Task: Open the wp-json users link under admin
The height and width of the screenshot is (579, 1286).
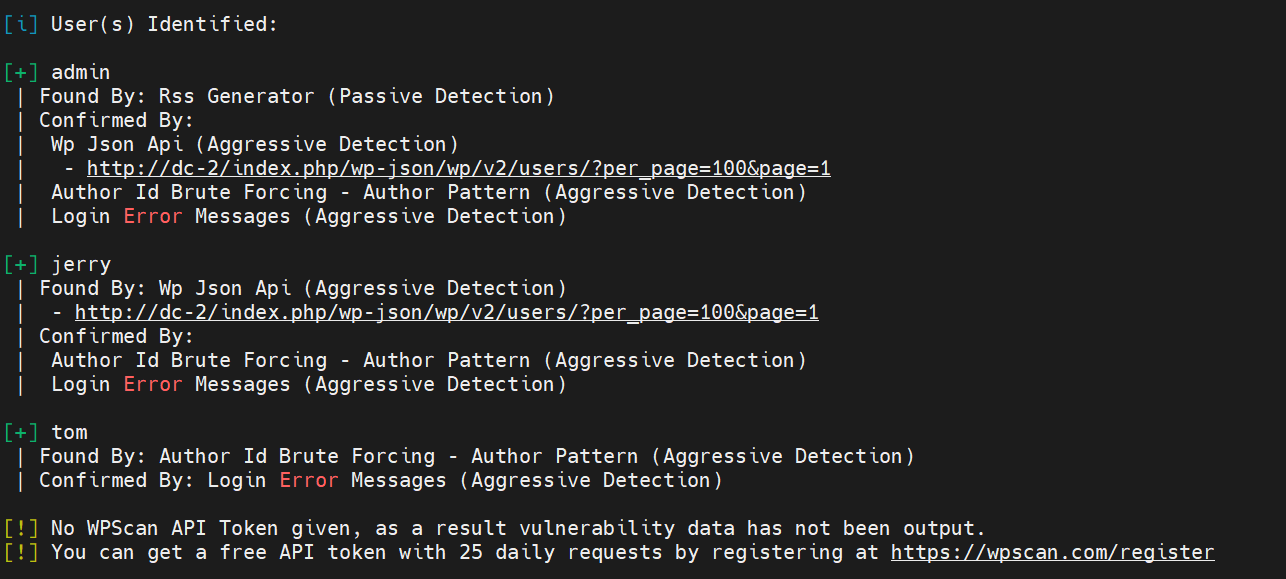Action: point(458,168)
